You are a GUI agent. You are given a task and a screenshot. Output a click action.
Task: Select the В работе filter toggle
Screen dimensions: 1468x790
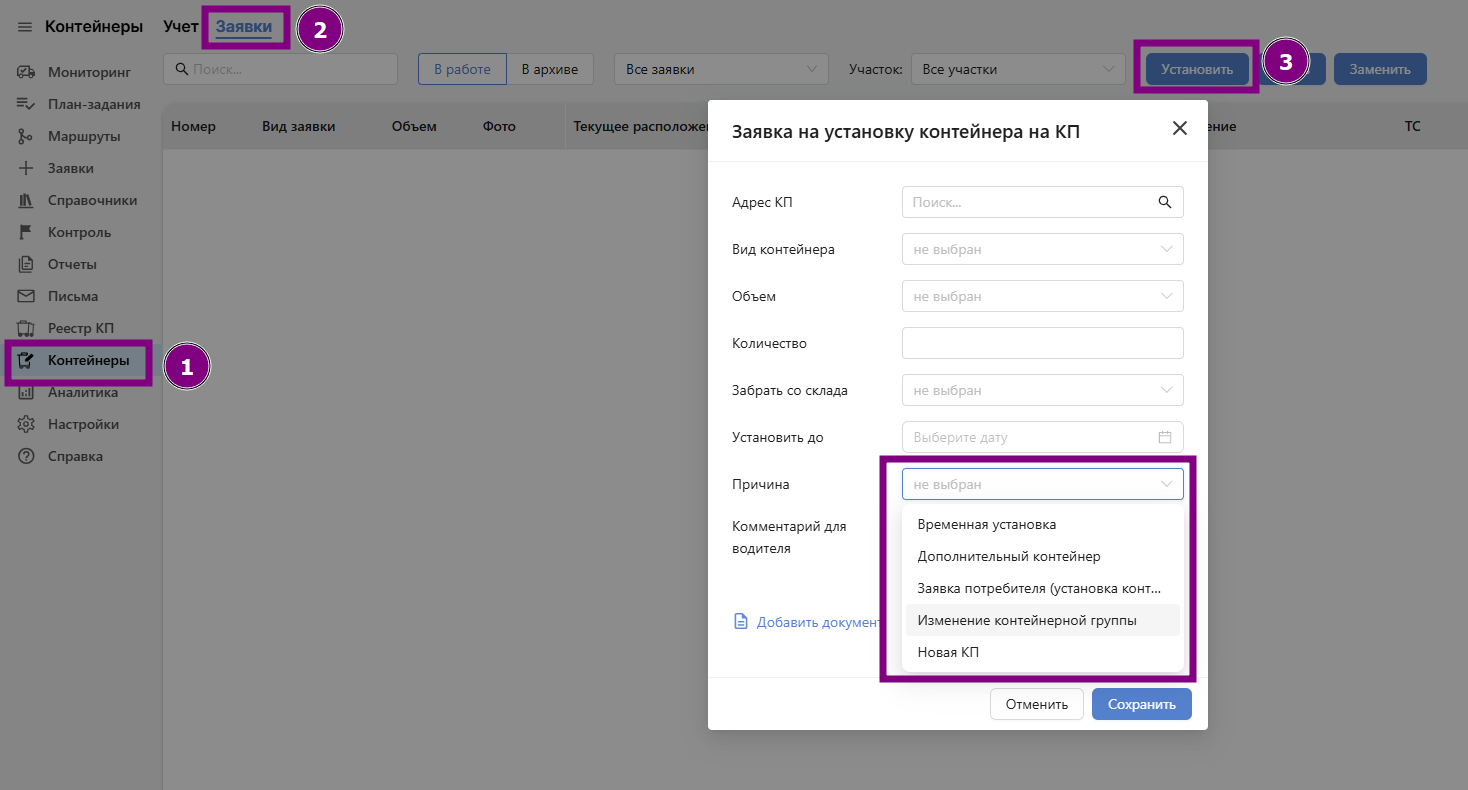[x=462, y=69]
